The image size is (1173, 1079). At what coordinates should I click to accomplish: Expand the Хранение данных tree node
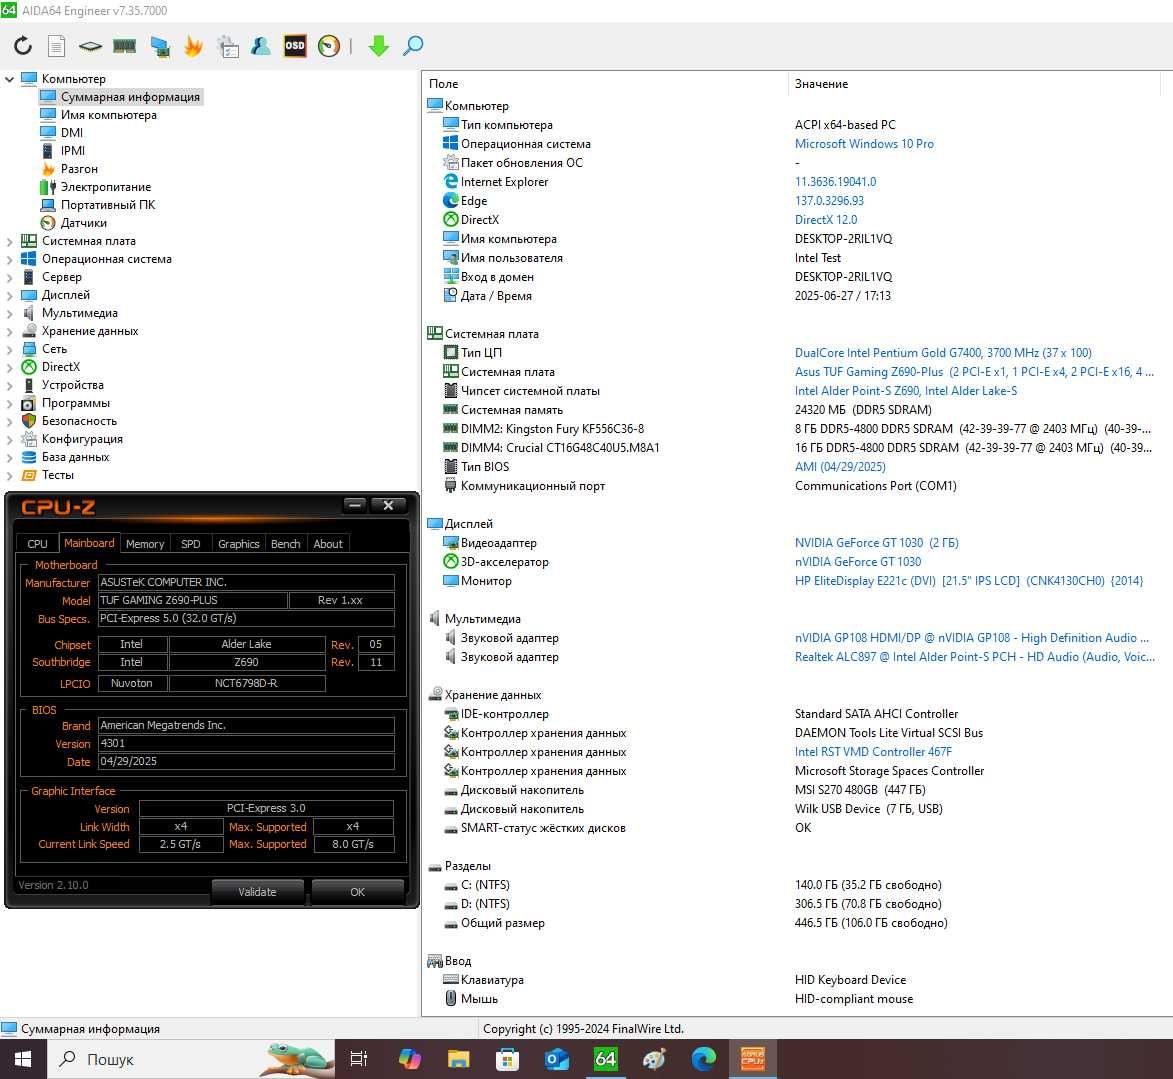coord(9,331)
